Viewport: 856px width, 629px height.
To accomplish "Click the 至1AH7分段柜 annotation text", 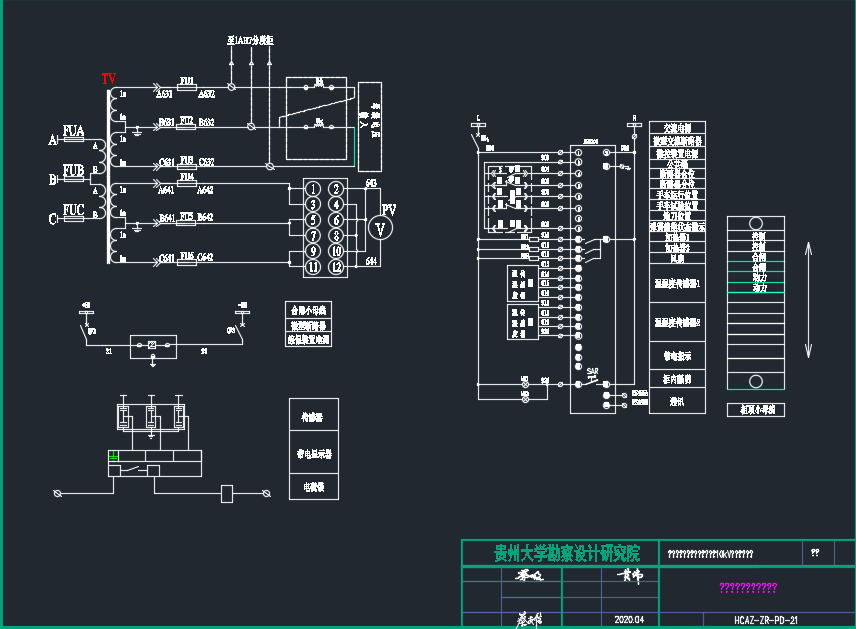I will [250, 40].
